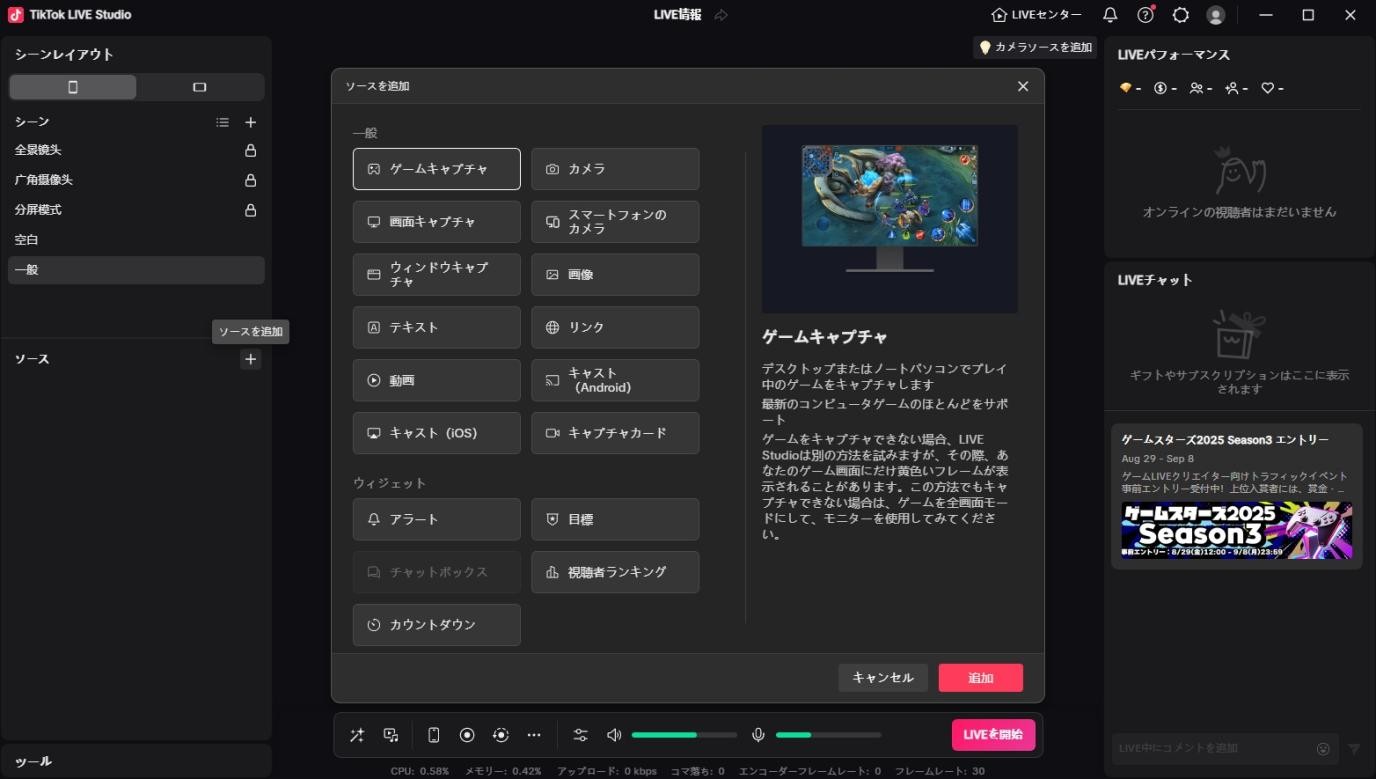1376x779 pixels.
Task: Click the smartphone connect icon in bottom toolbar
Action: (x=433, y=734)
